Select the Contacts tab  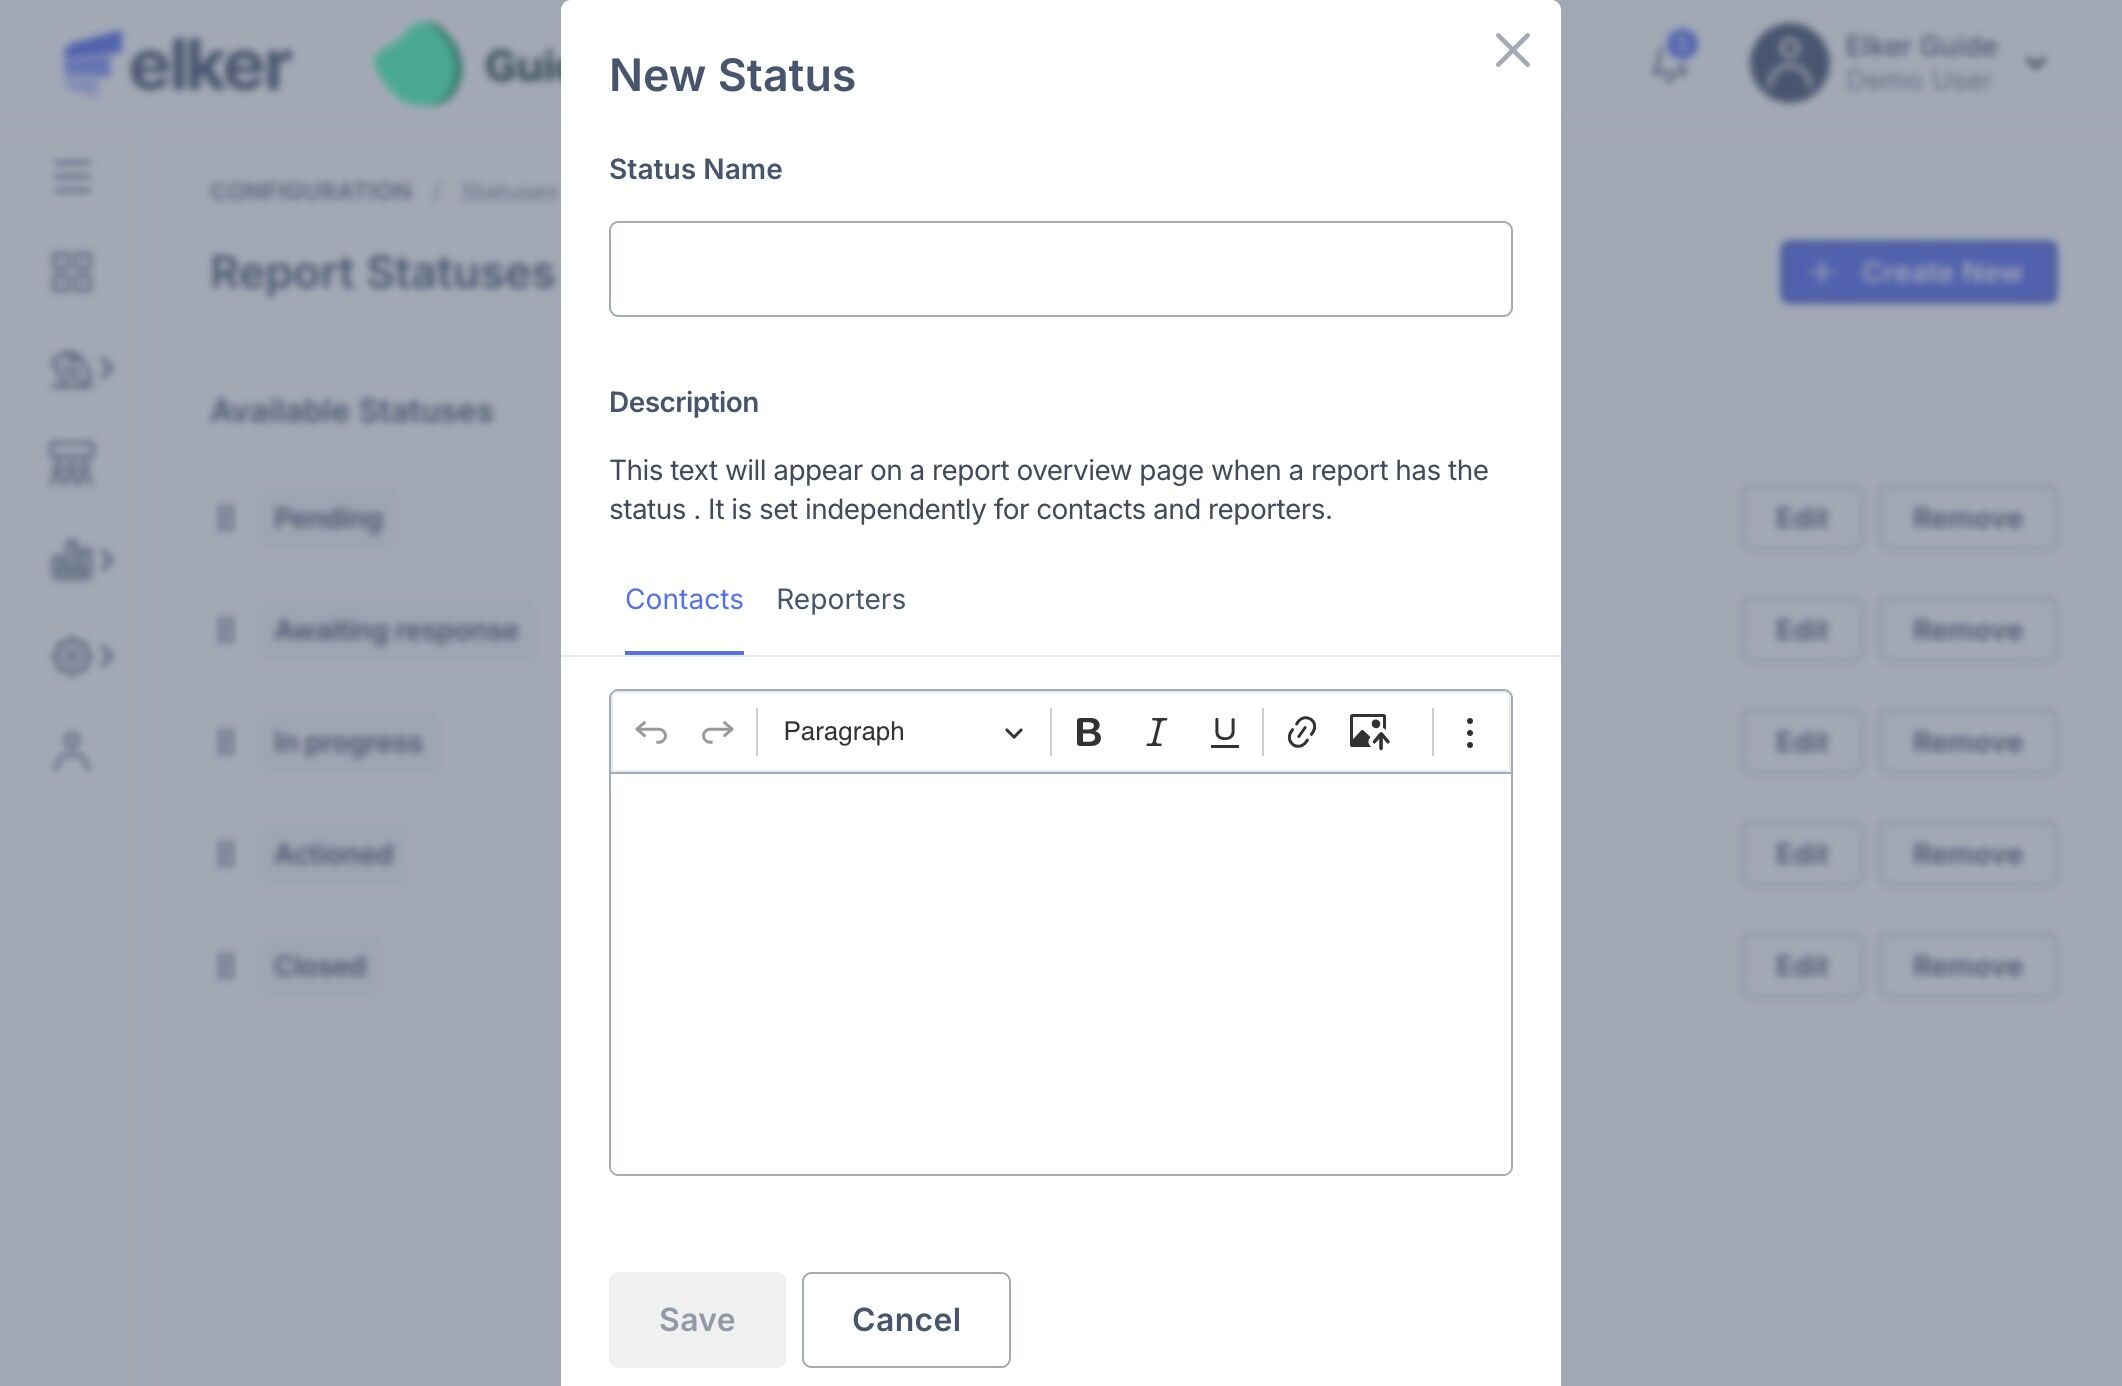(x=684, y=600)
